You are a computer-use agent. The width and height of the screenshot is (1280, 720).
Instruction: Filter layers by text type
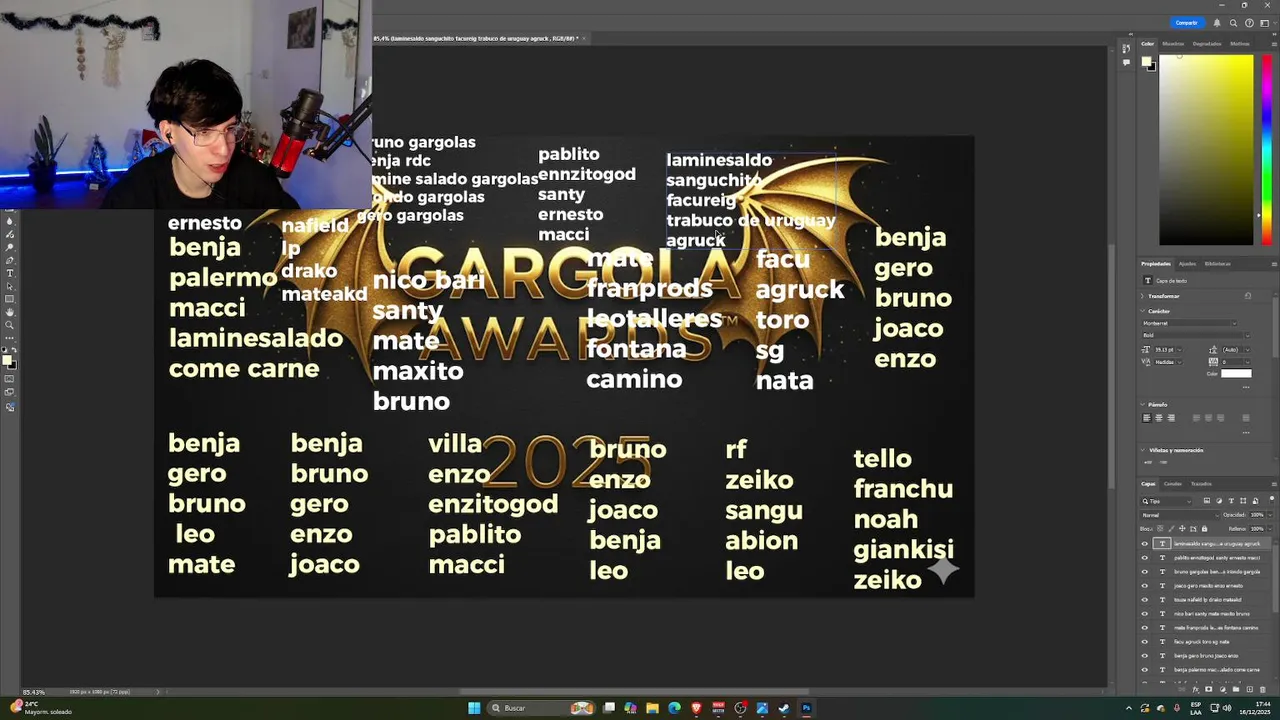click(x=1231, y=501)
